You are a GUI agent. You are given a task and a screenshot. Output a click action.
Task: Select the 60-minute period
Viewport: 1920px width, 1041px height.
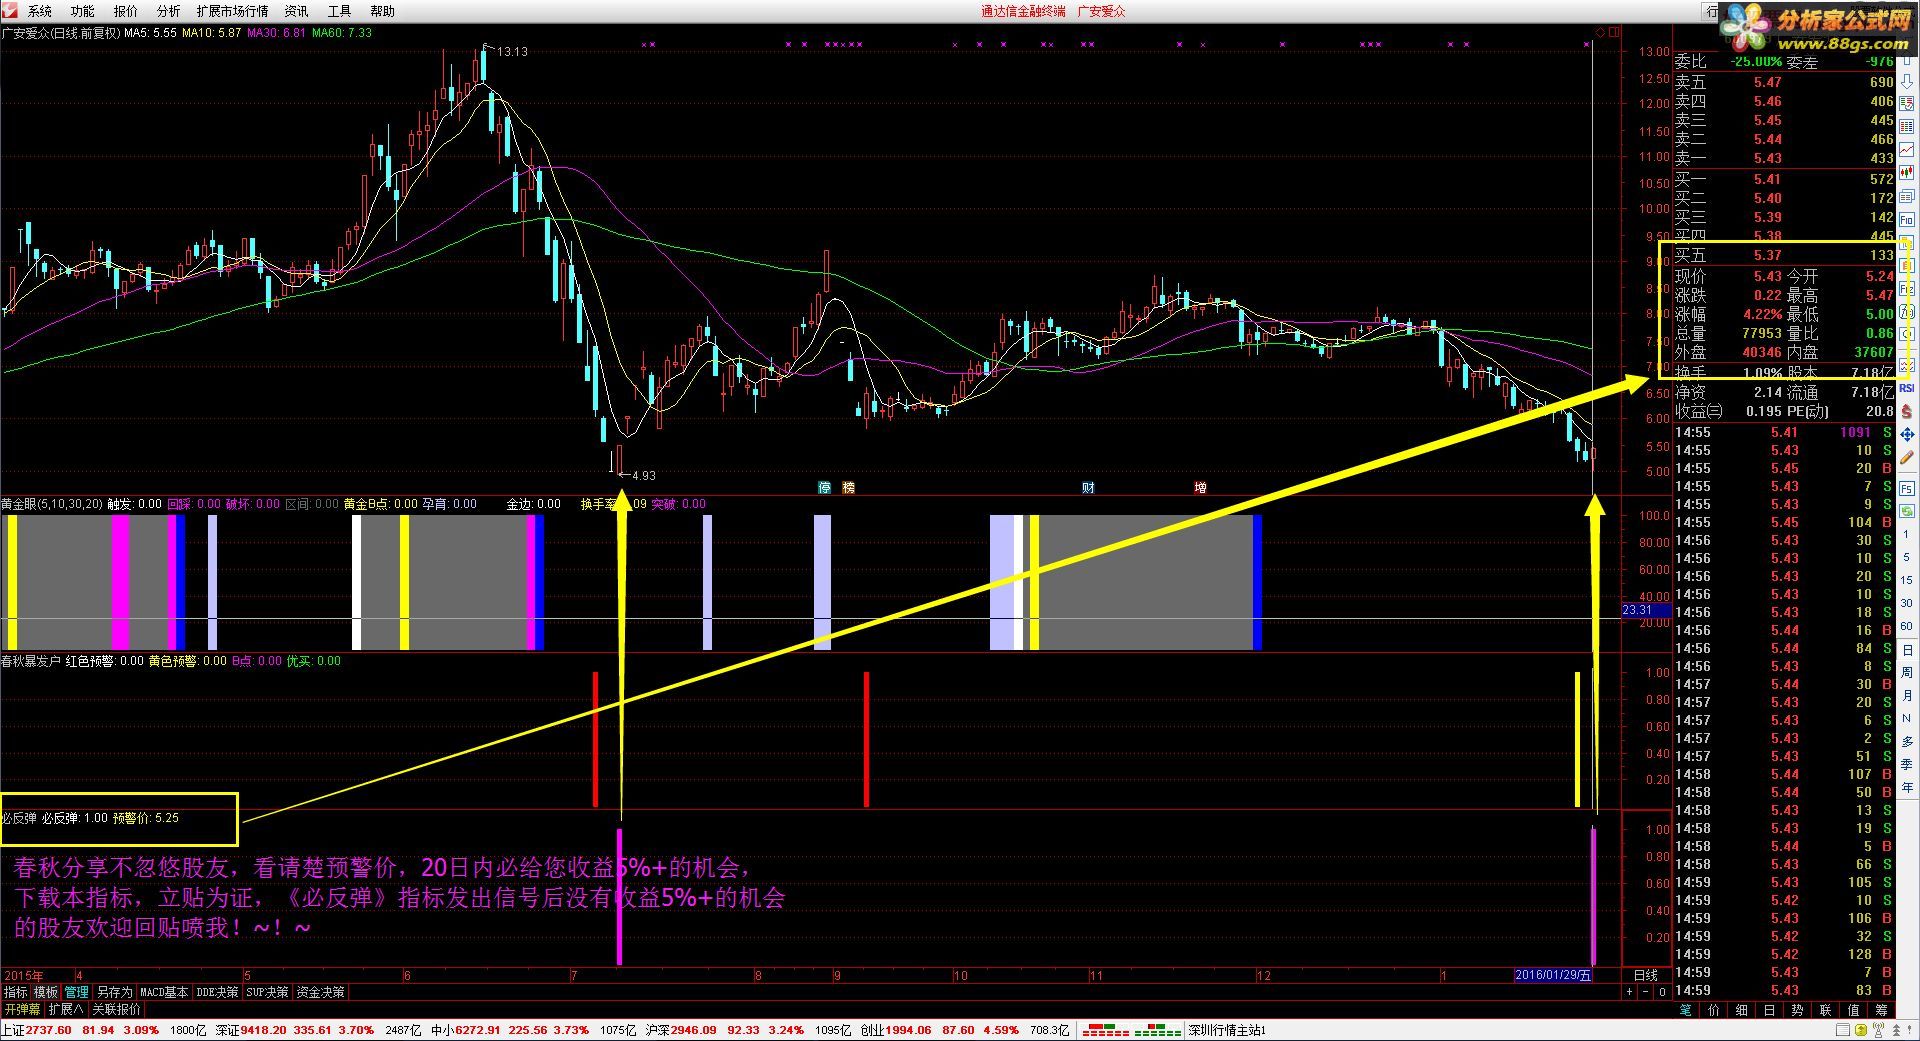click(1906, 626)
